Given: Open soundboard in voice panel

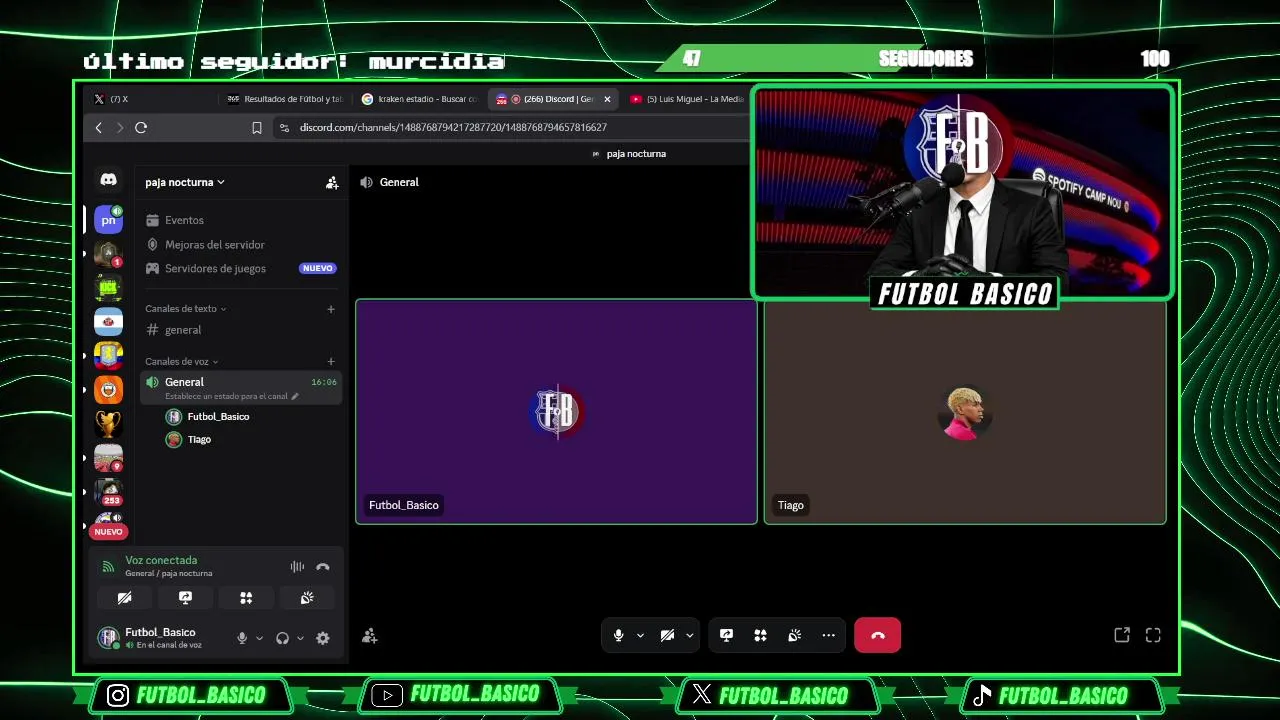Looking at the screenshot, I should pos(307,598).
